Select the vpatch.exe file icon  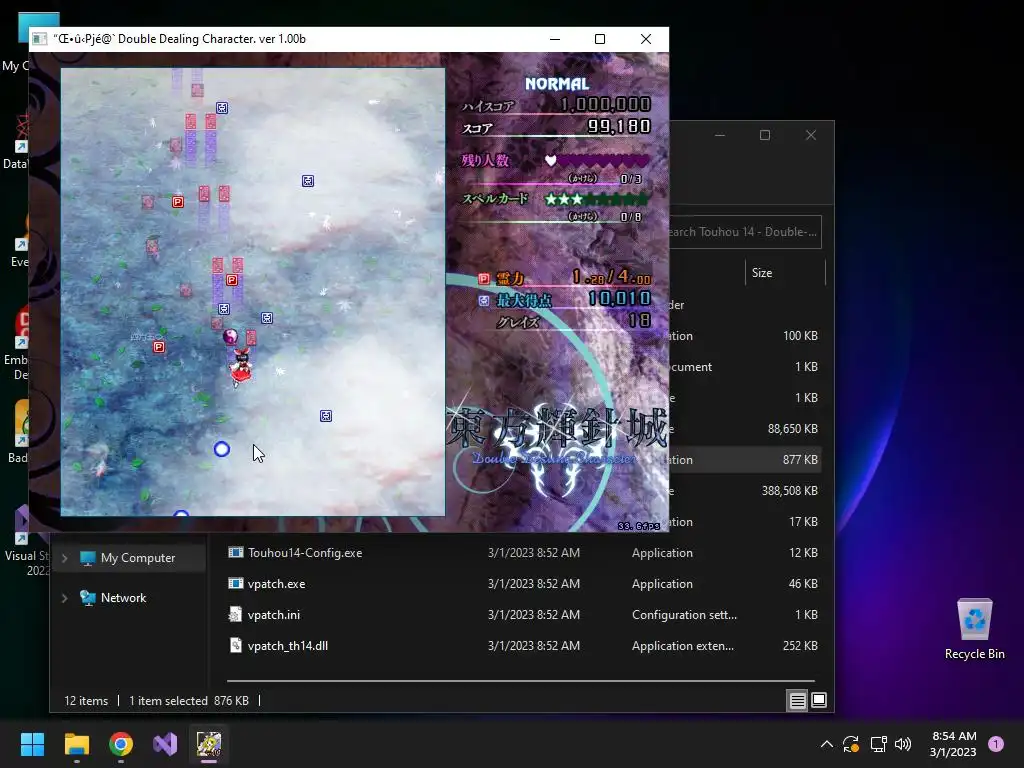coord(236,583)
